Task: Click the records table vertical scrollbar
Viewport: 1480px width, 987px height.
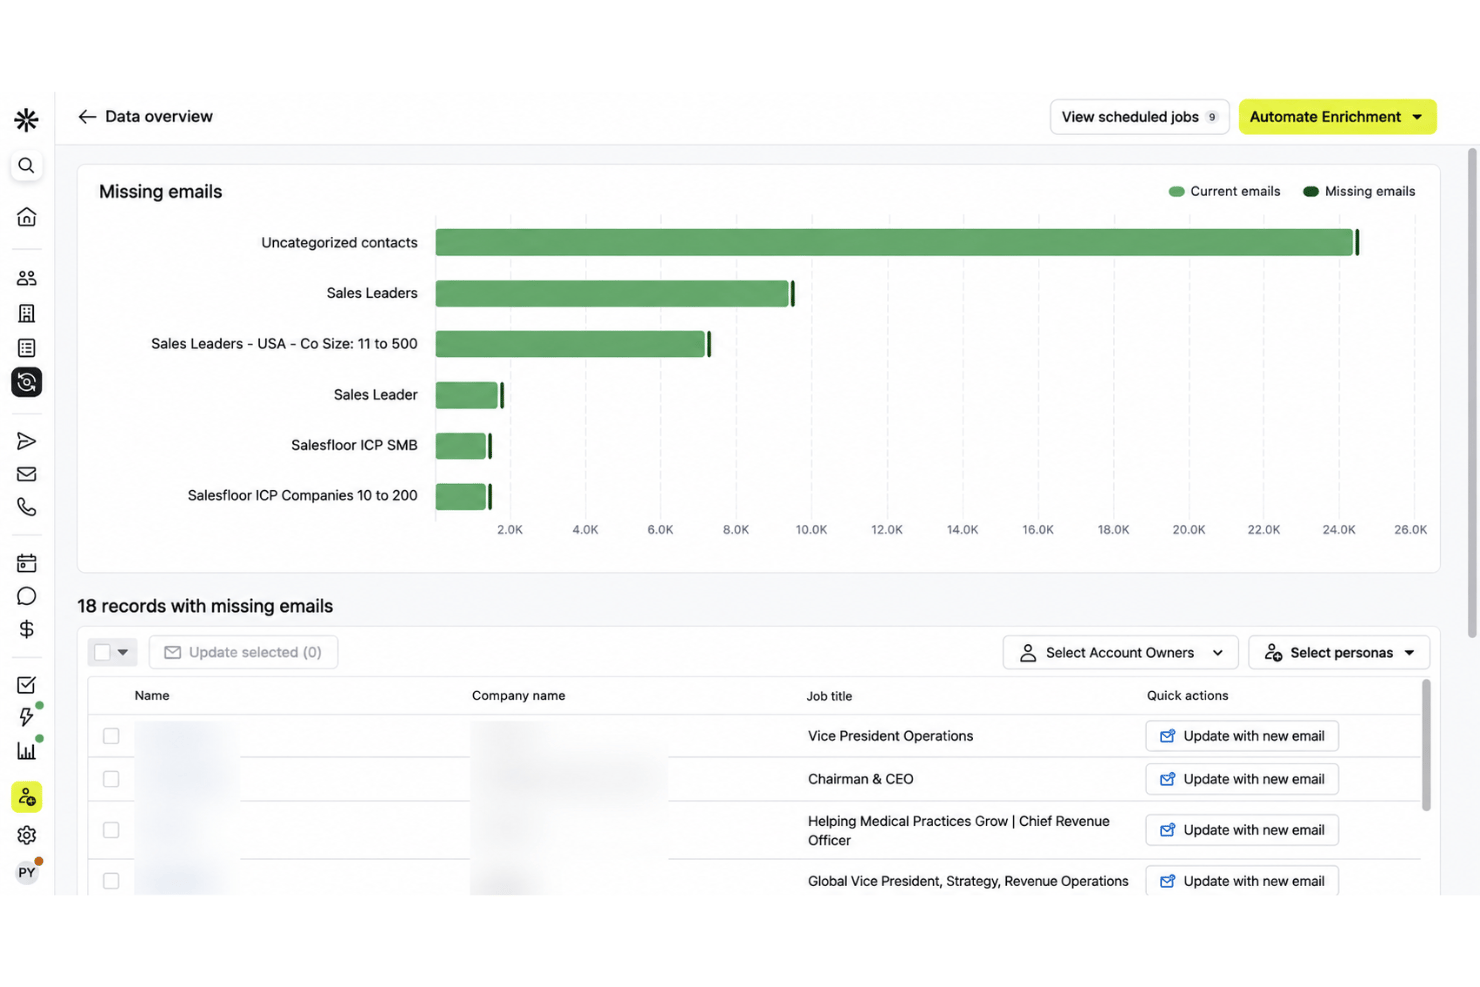Action: (1426, 744)
